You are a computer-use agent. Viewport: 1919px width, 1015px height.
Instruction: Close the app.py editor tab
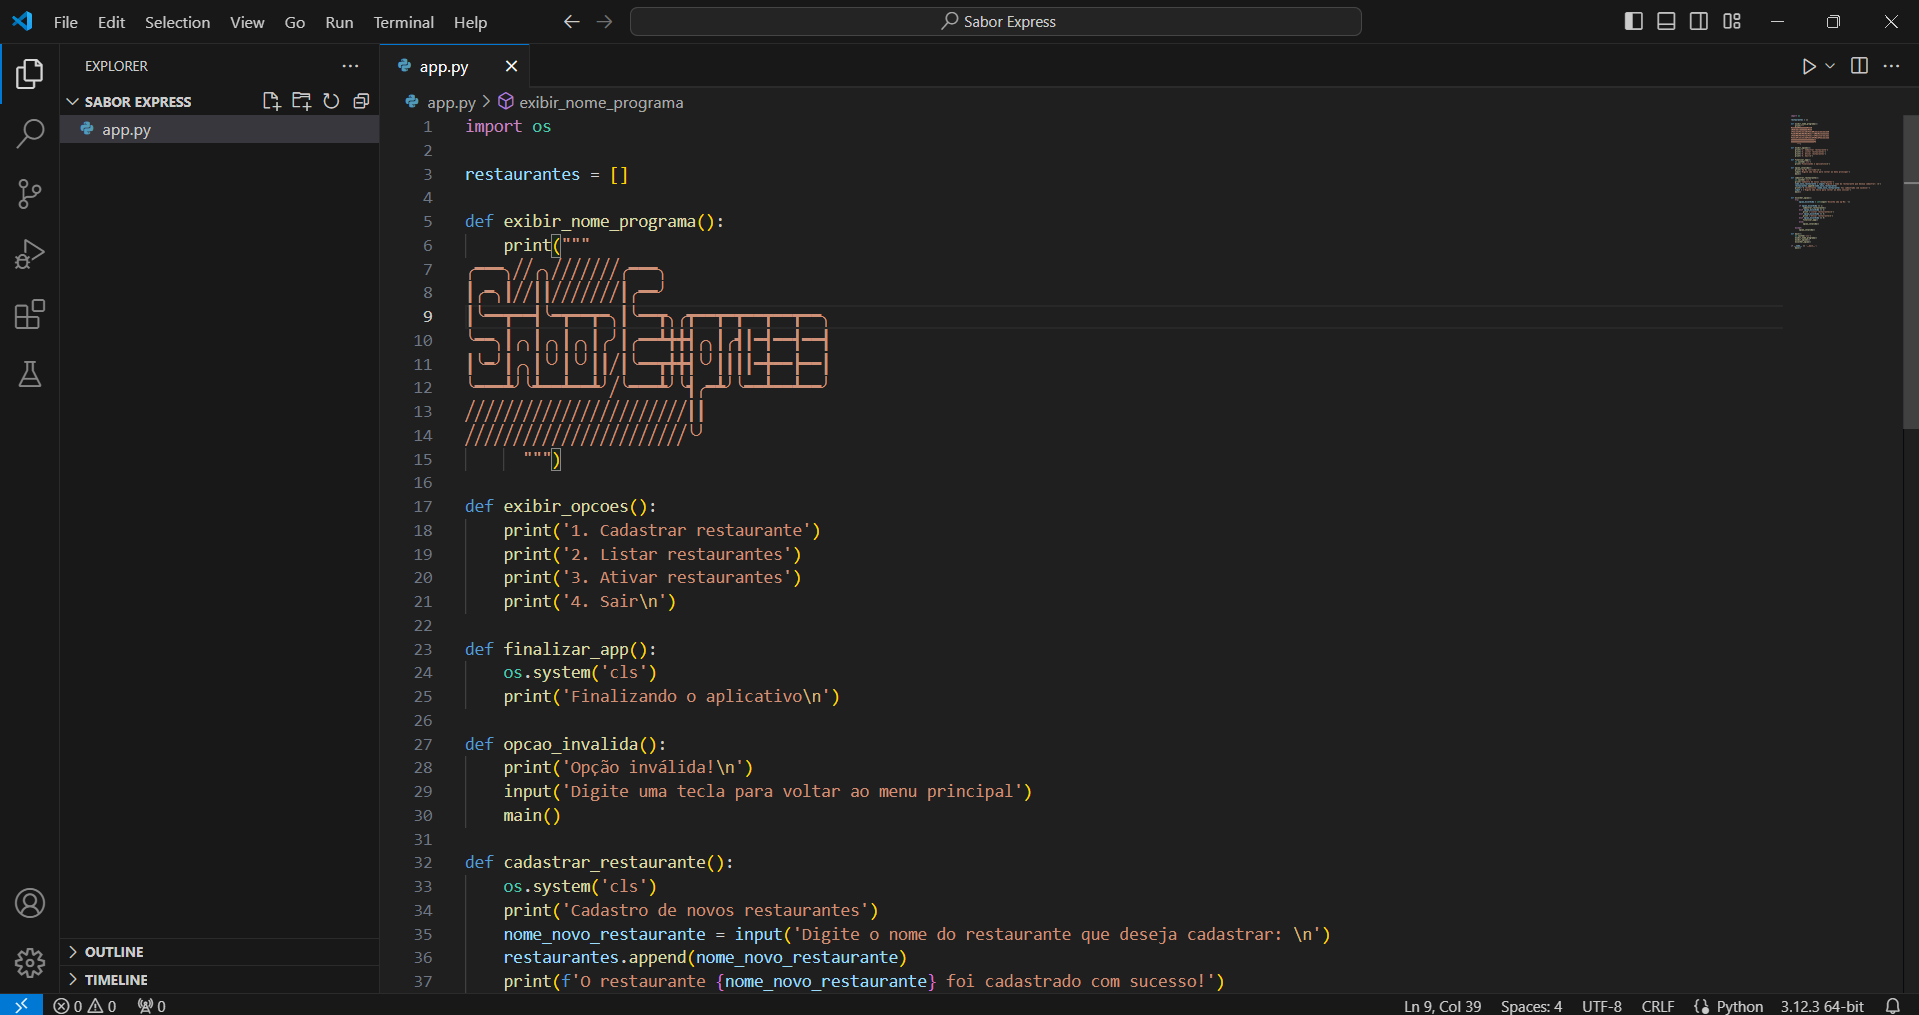511,66
